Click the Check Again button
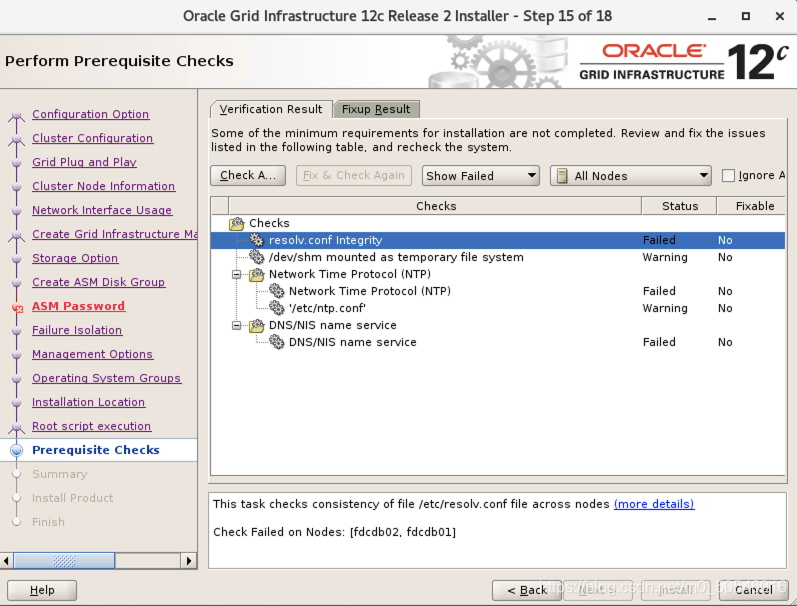The height and width of the screenshot is (606, 797). click(x=248, y=175)
